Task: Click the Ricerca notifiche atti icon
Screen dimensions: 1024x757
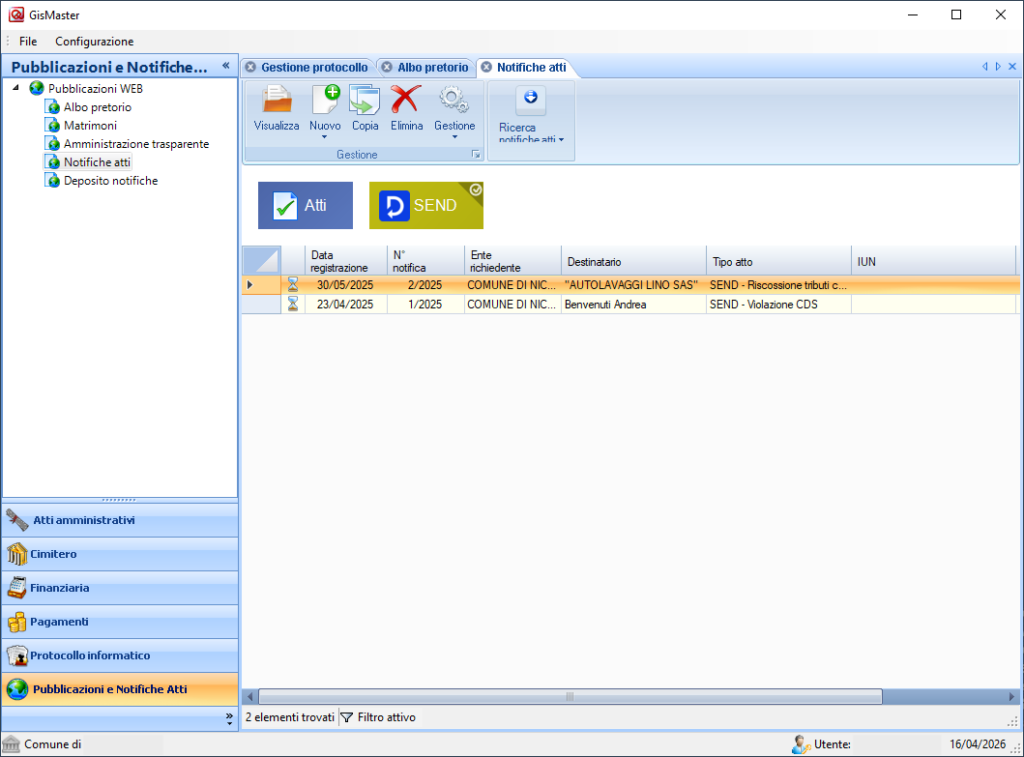Action: click(x=530, y=98)
